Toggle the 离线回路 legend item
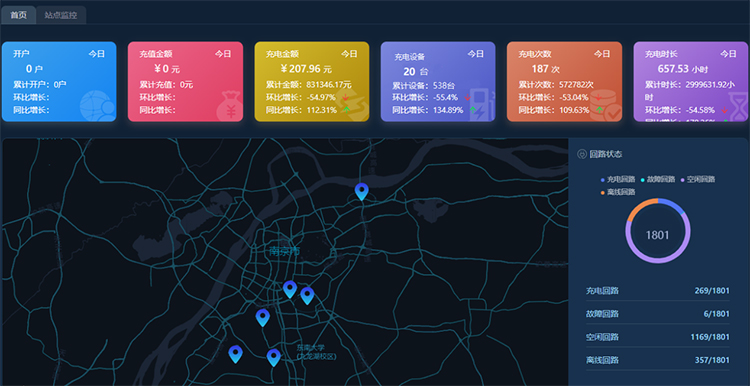Viewport: 750px width, 386px height. click(x=618, y=192)
